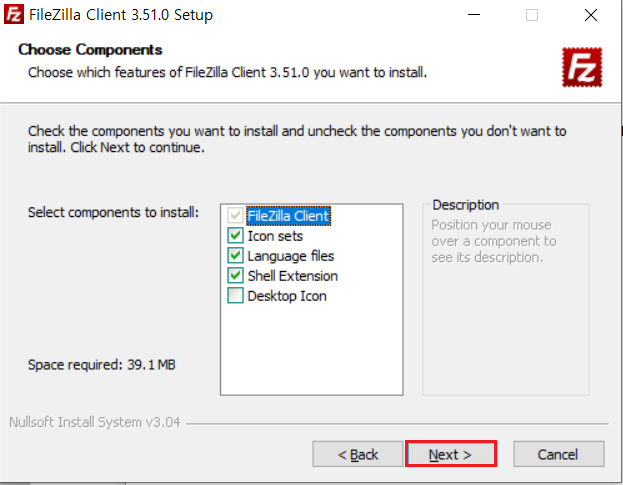Select the highlighted FileZilla Client label
The image size is (623, 485).
[x=288, y=216]
